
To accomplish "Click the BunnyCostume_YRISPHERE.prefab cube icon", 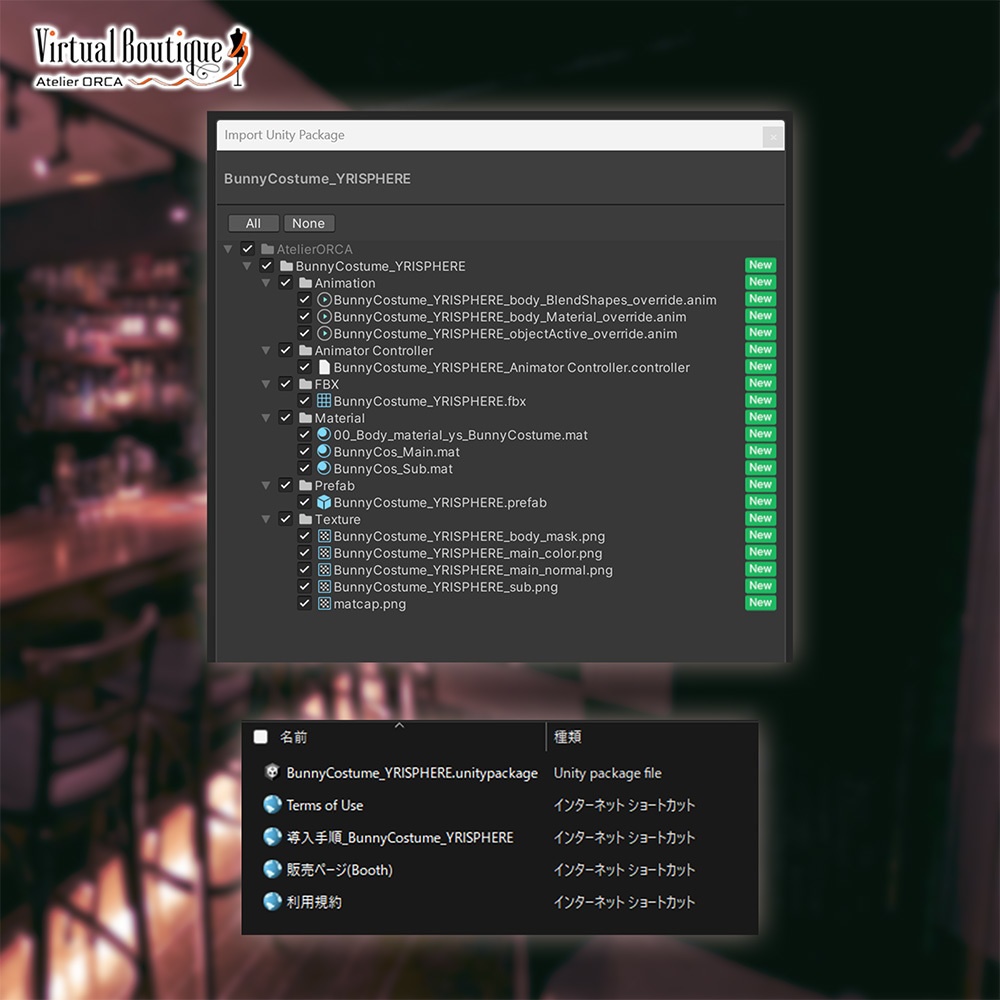I will [x=324, y=502].
